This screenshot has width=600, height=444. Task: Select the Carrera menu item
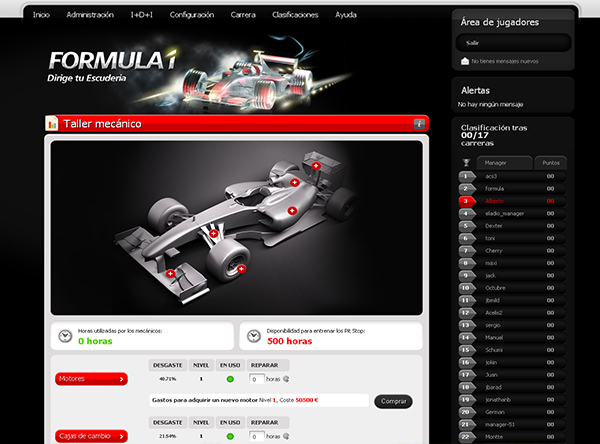[x=243, y=15]
